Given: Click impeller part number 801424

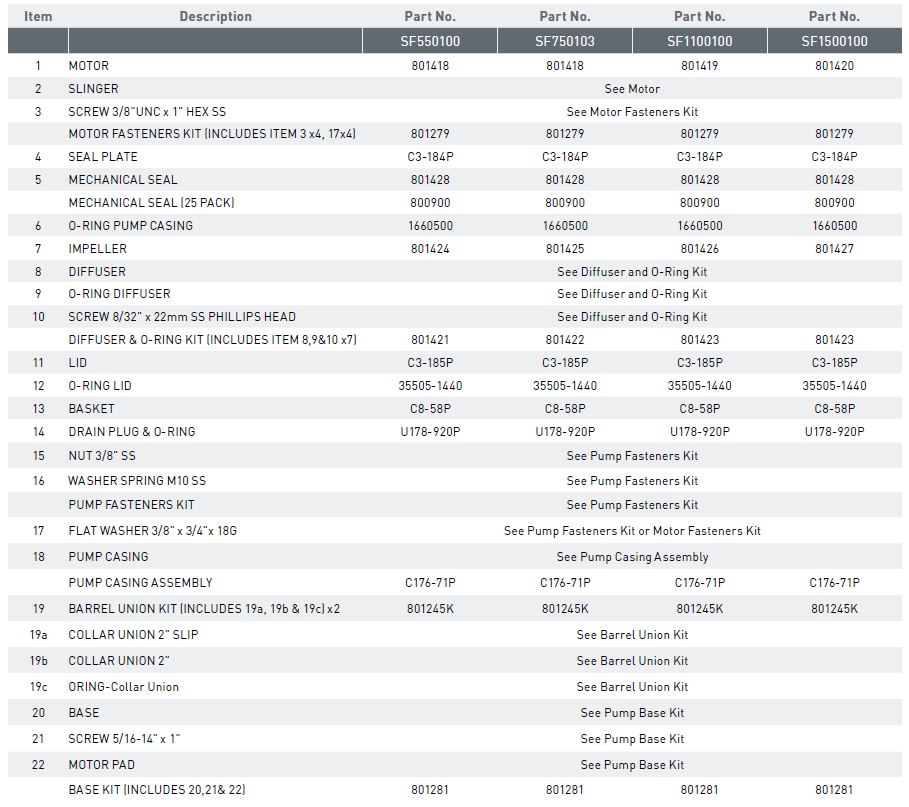Looking at the screenshot, I should [430, 249].
